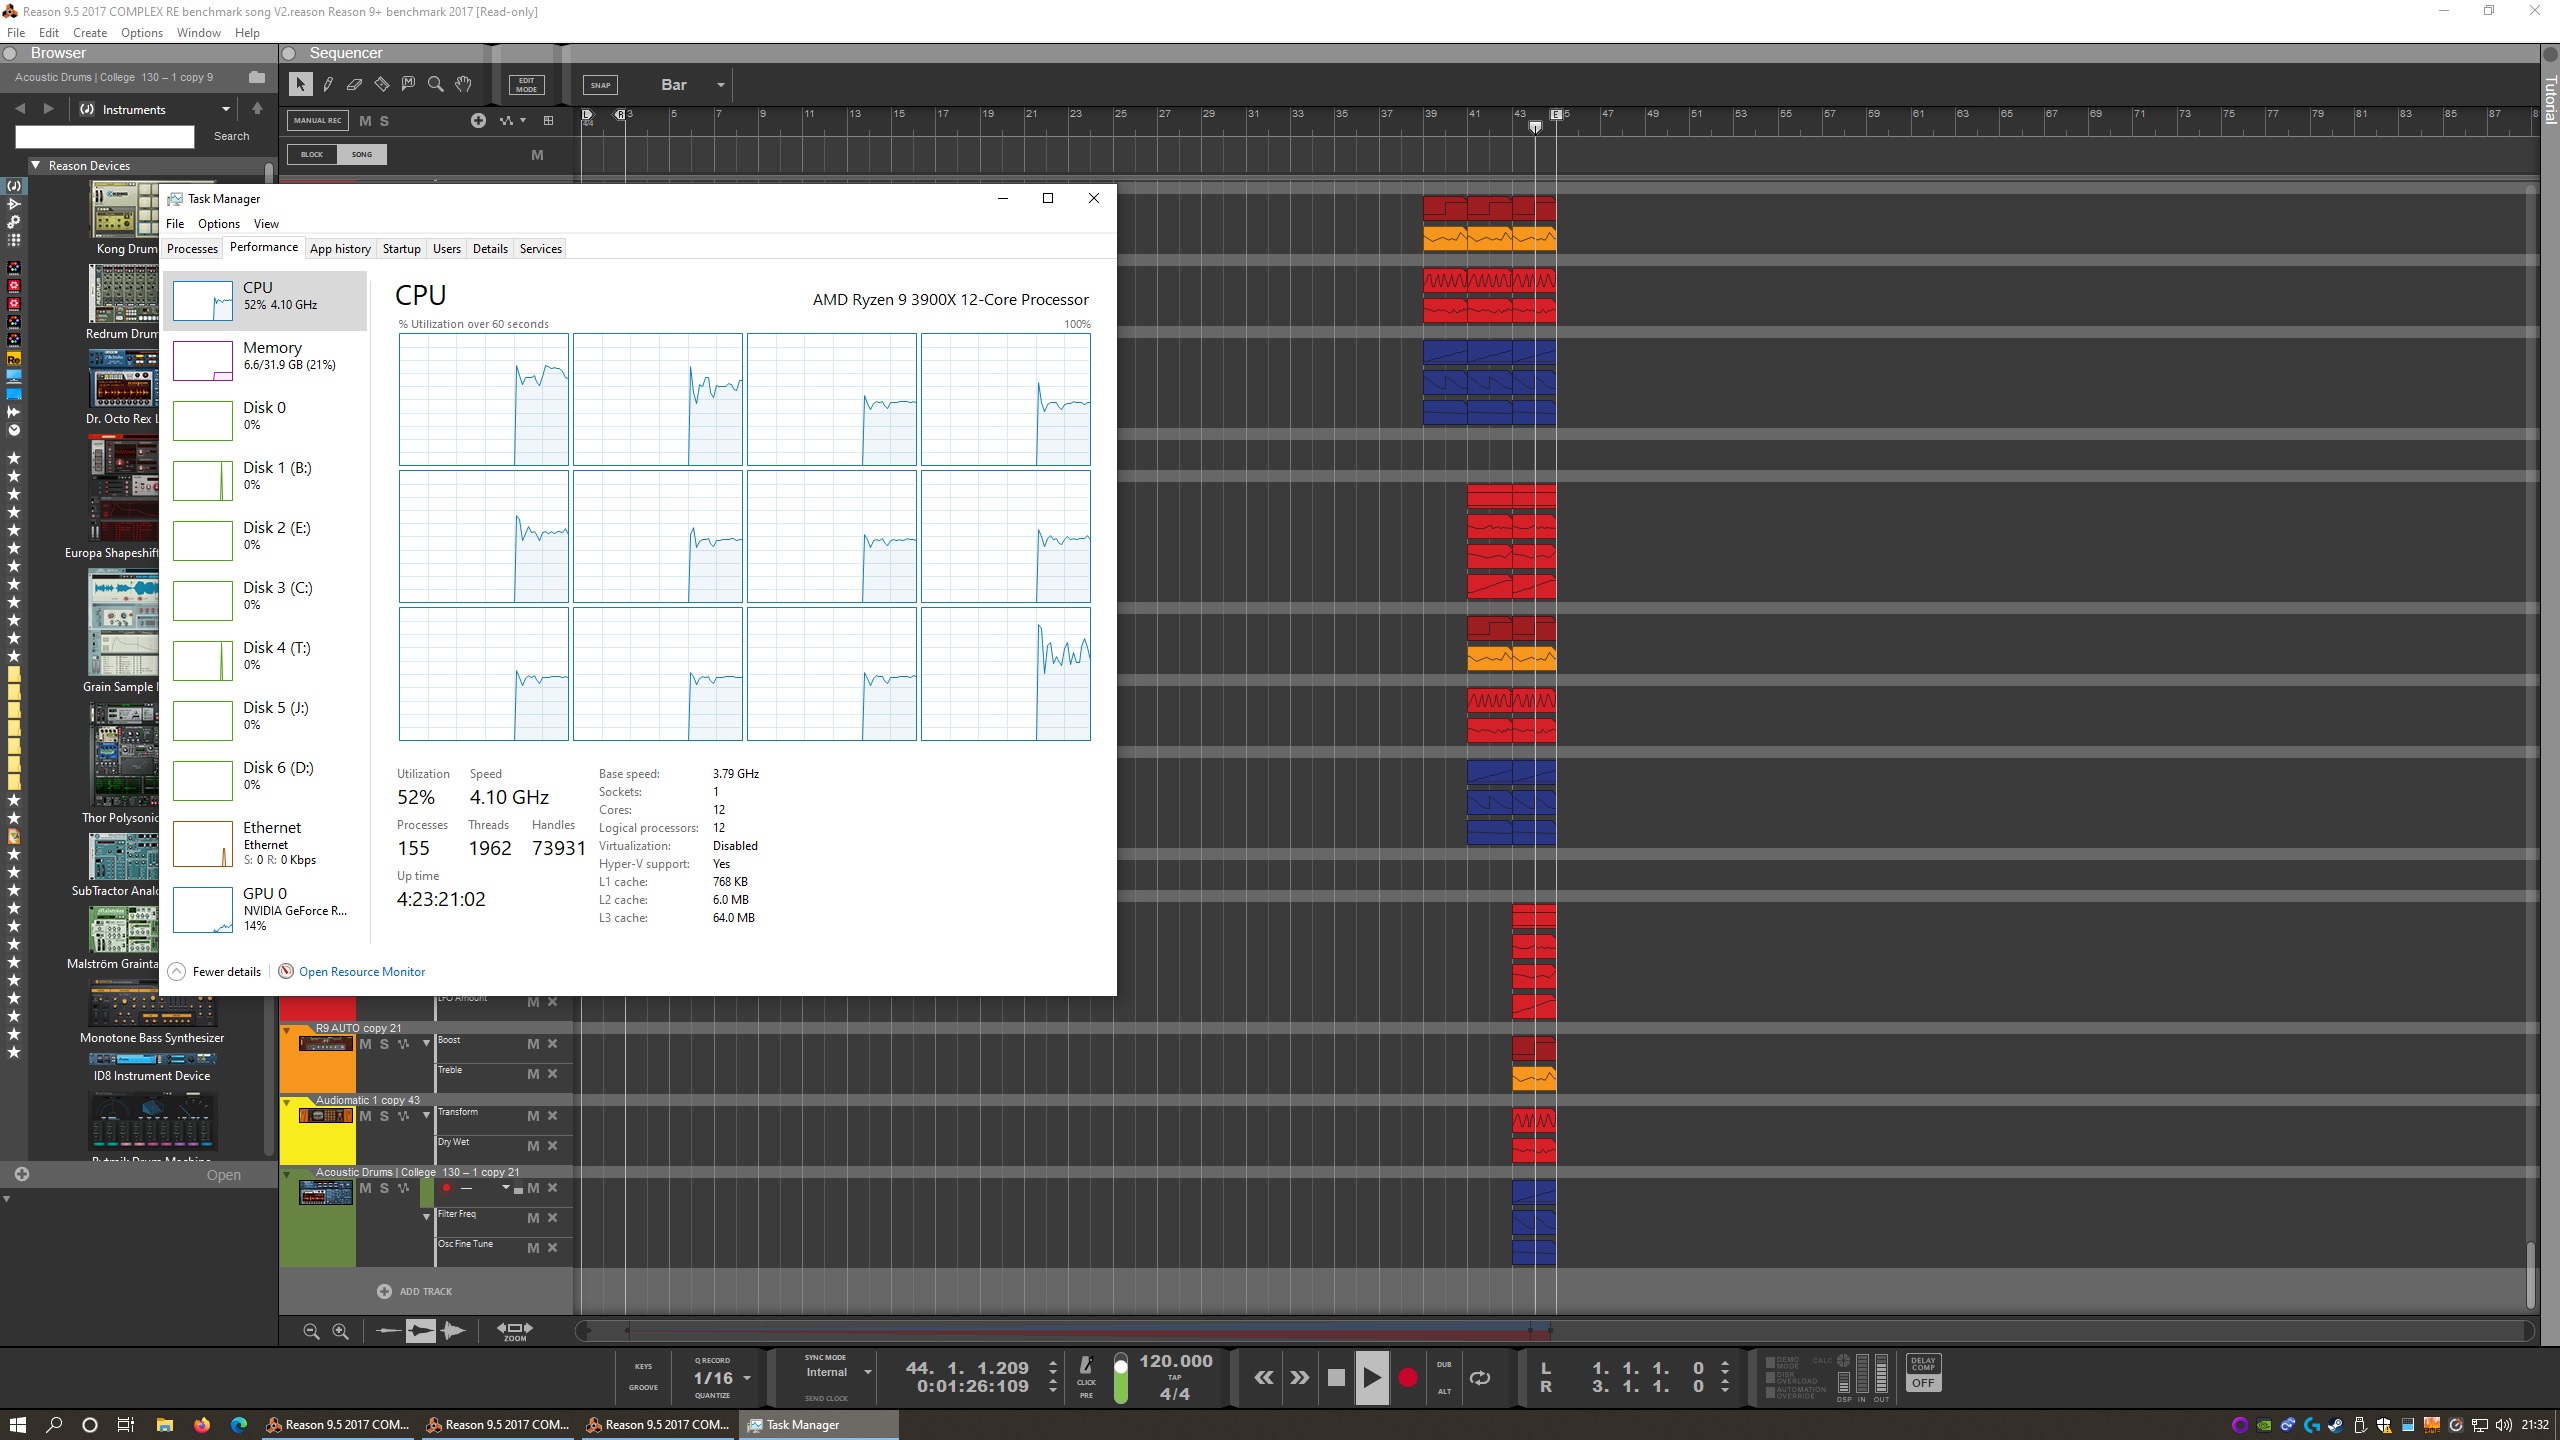2560x1440 pixels.
Task: Open the Details tab in Task Manager
Action: coord(490,249)
